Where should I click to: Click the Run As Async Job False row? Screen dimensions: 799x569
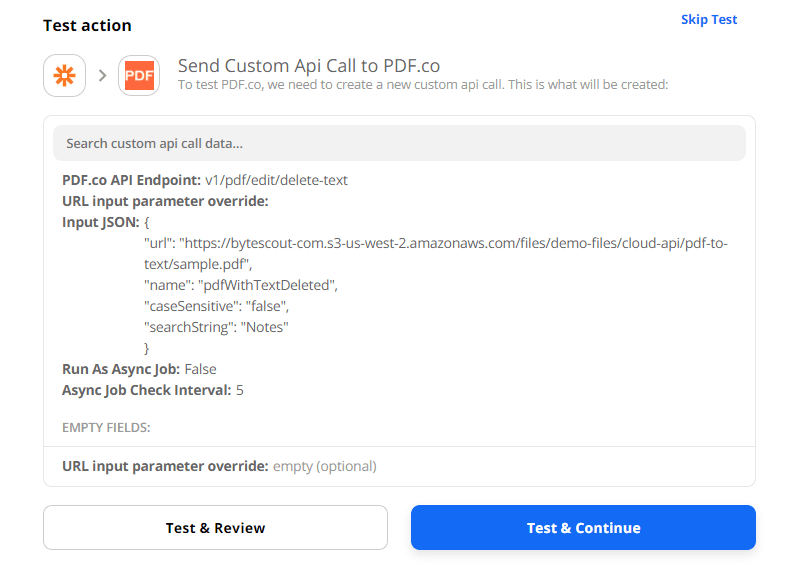click(139, 369)
